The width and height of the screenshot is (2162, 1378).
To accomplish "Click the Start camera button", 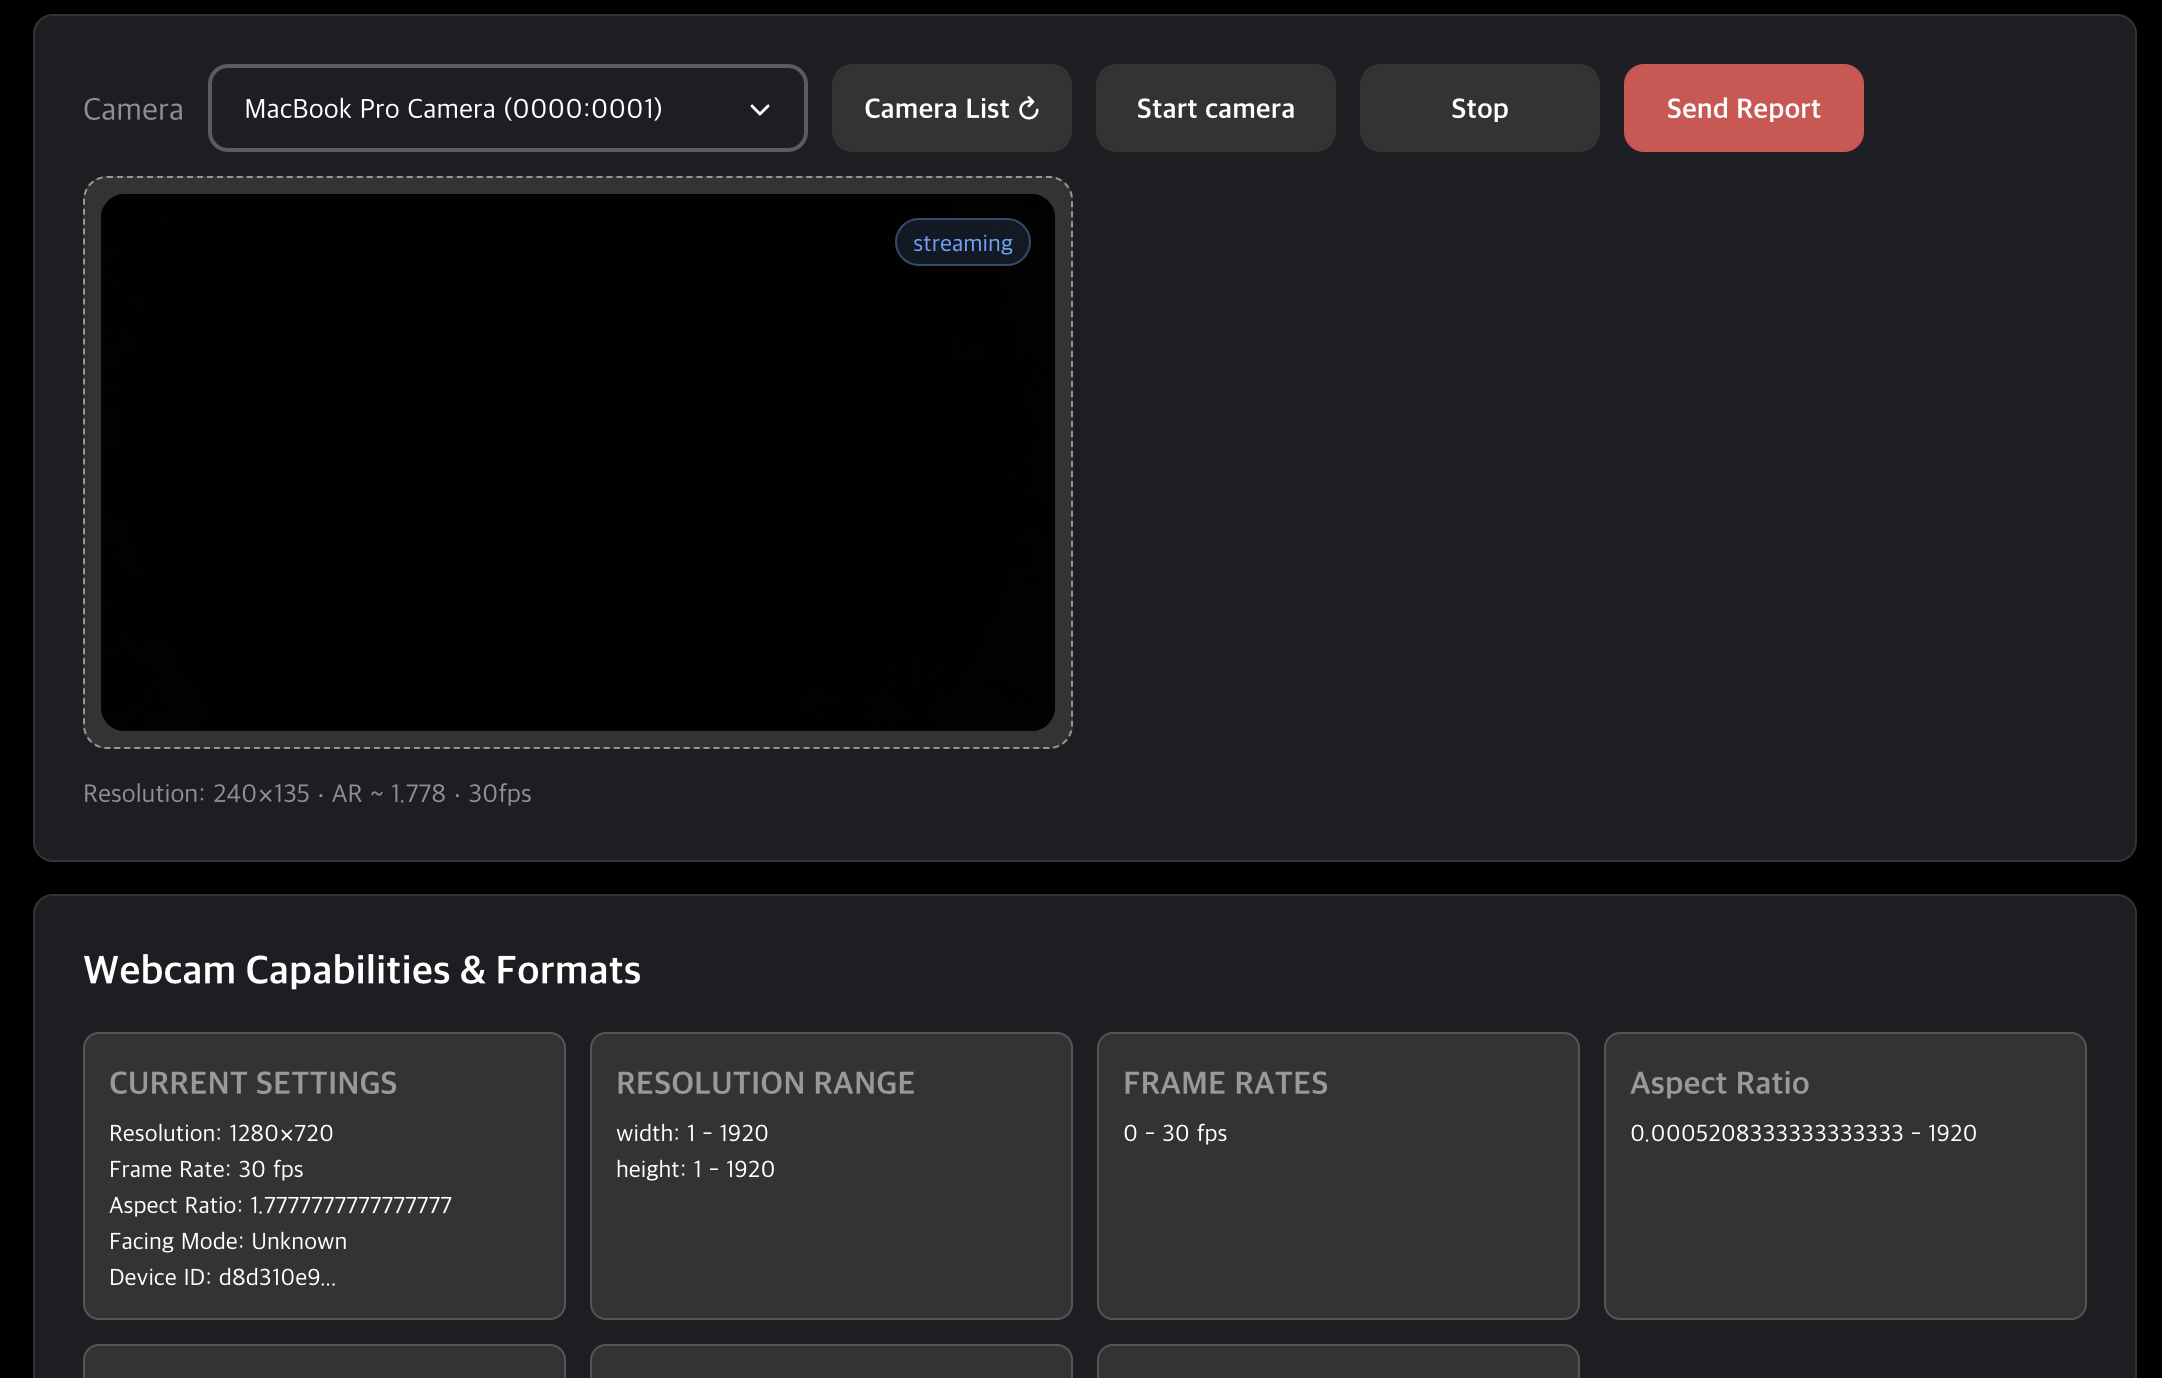I will [x=1215, y=108].
